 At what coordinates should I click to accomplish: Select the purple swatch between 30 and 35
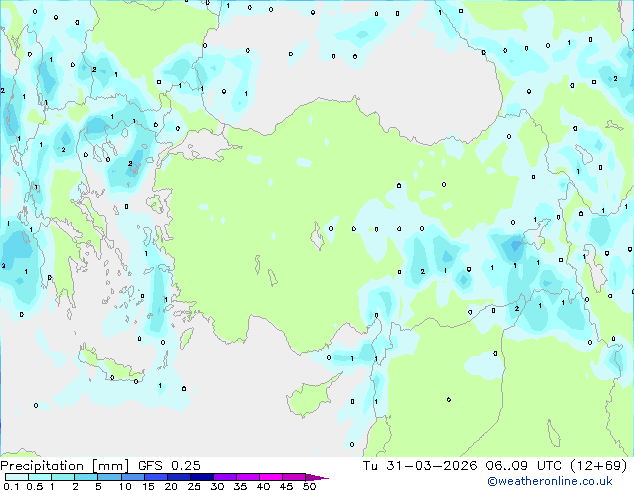tap(224, 477)
